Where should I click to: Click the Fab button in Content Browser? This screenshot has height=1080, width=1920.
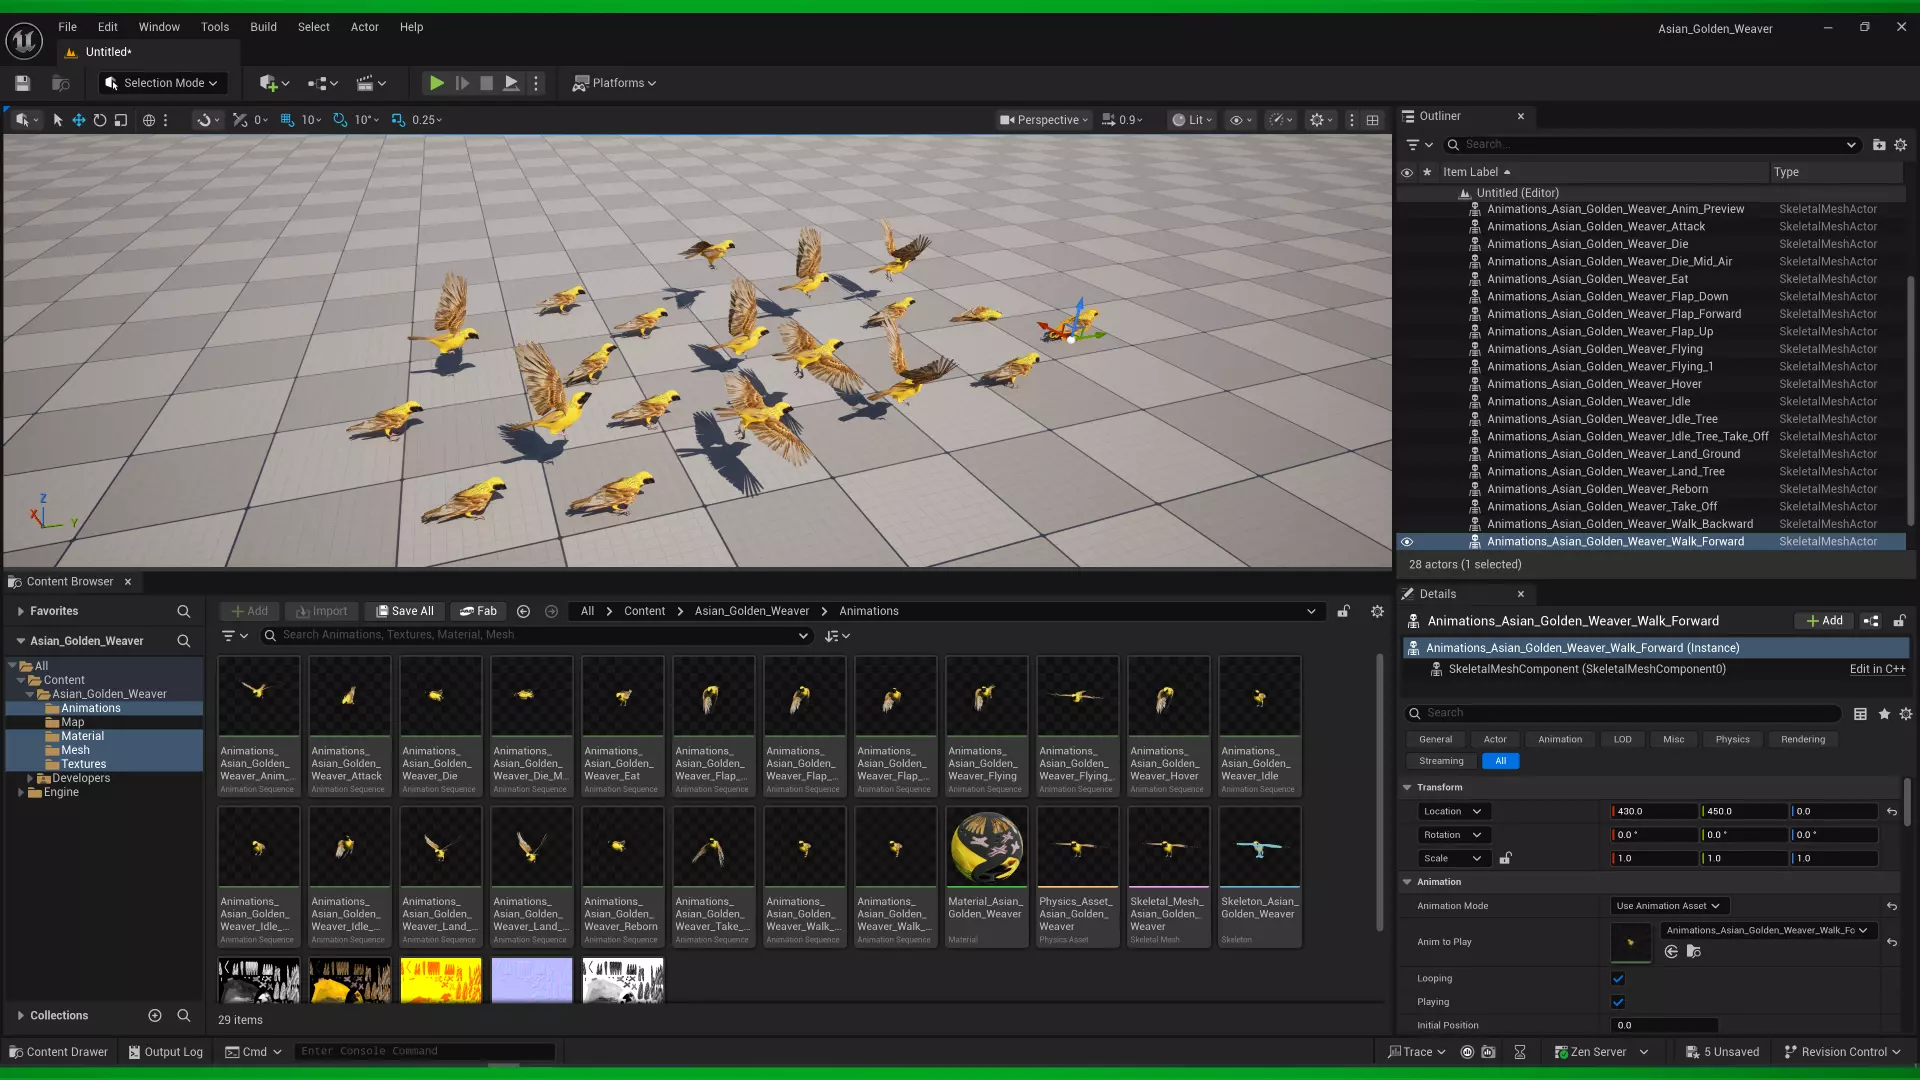click(x=478, y=611)
